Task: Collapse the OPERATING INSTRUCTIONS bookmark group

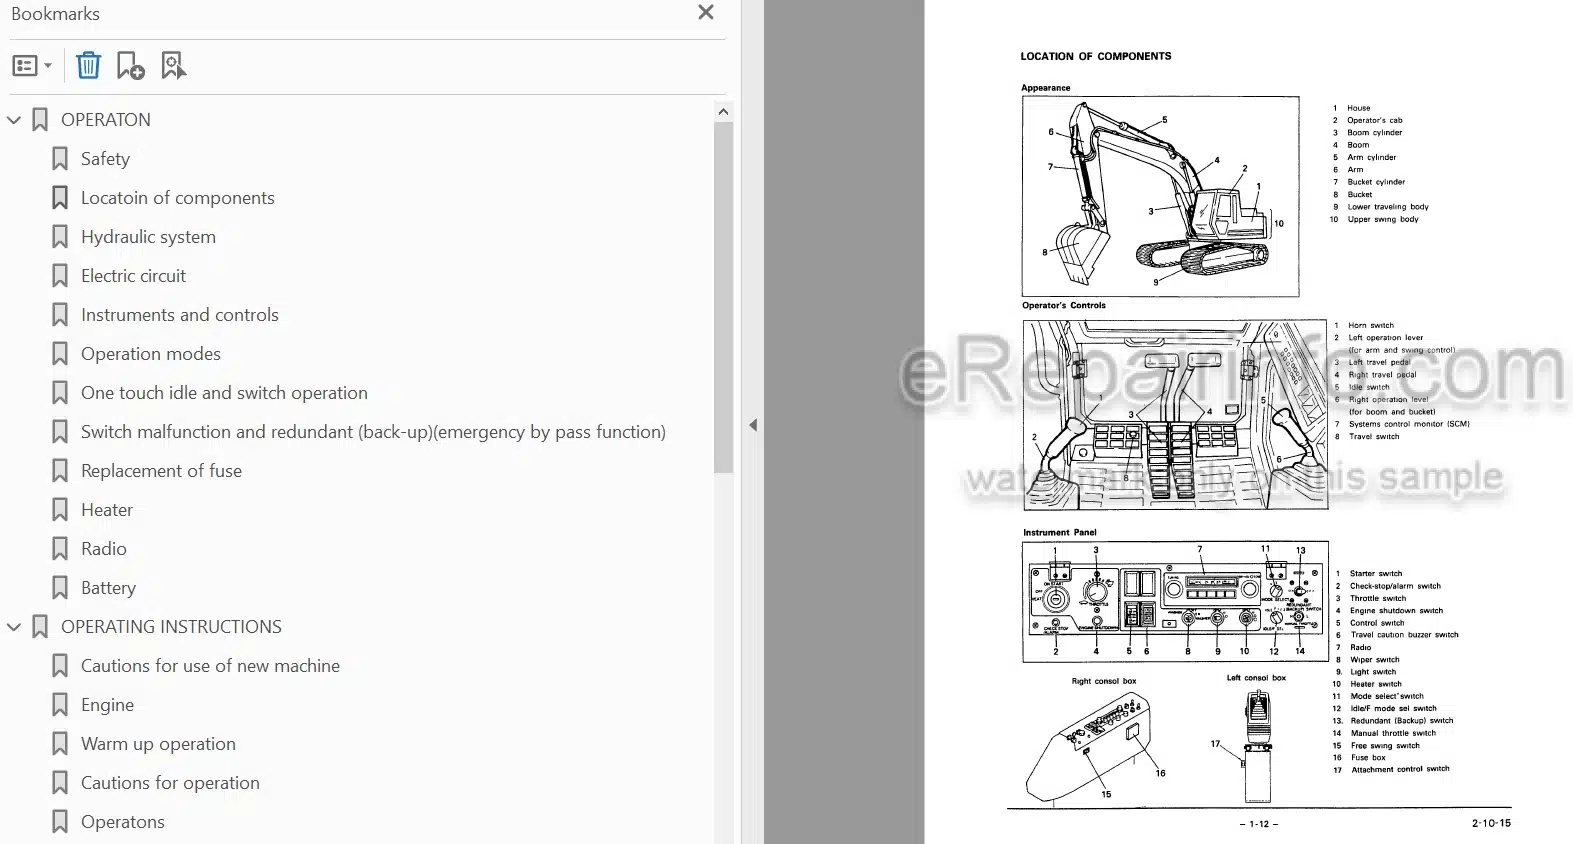Action: (14, 627)
